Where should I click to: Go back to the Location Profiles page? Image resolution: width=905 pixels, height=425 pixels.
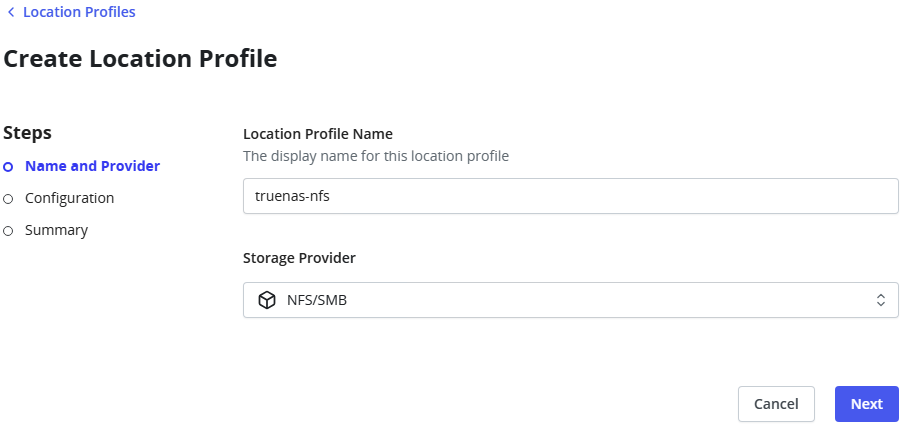[x=79, y=12]
